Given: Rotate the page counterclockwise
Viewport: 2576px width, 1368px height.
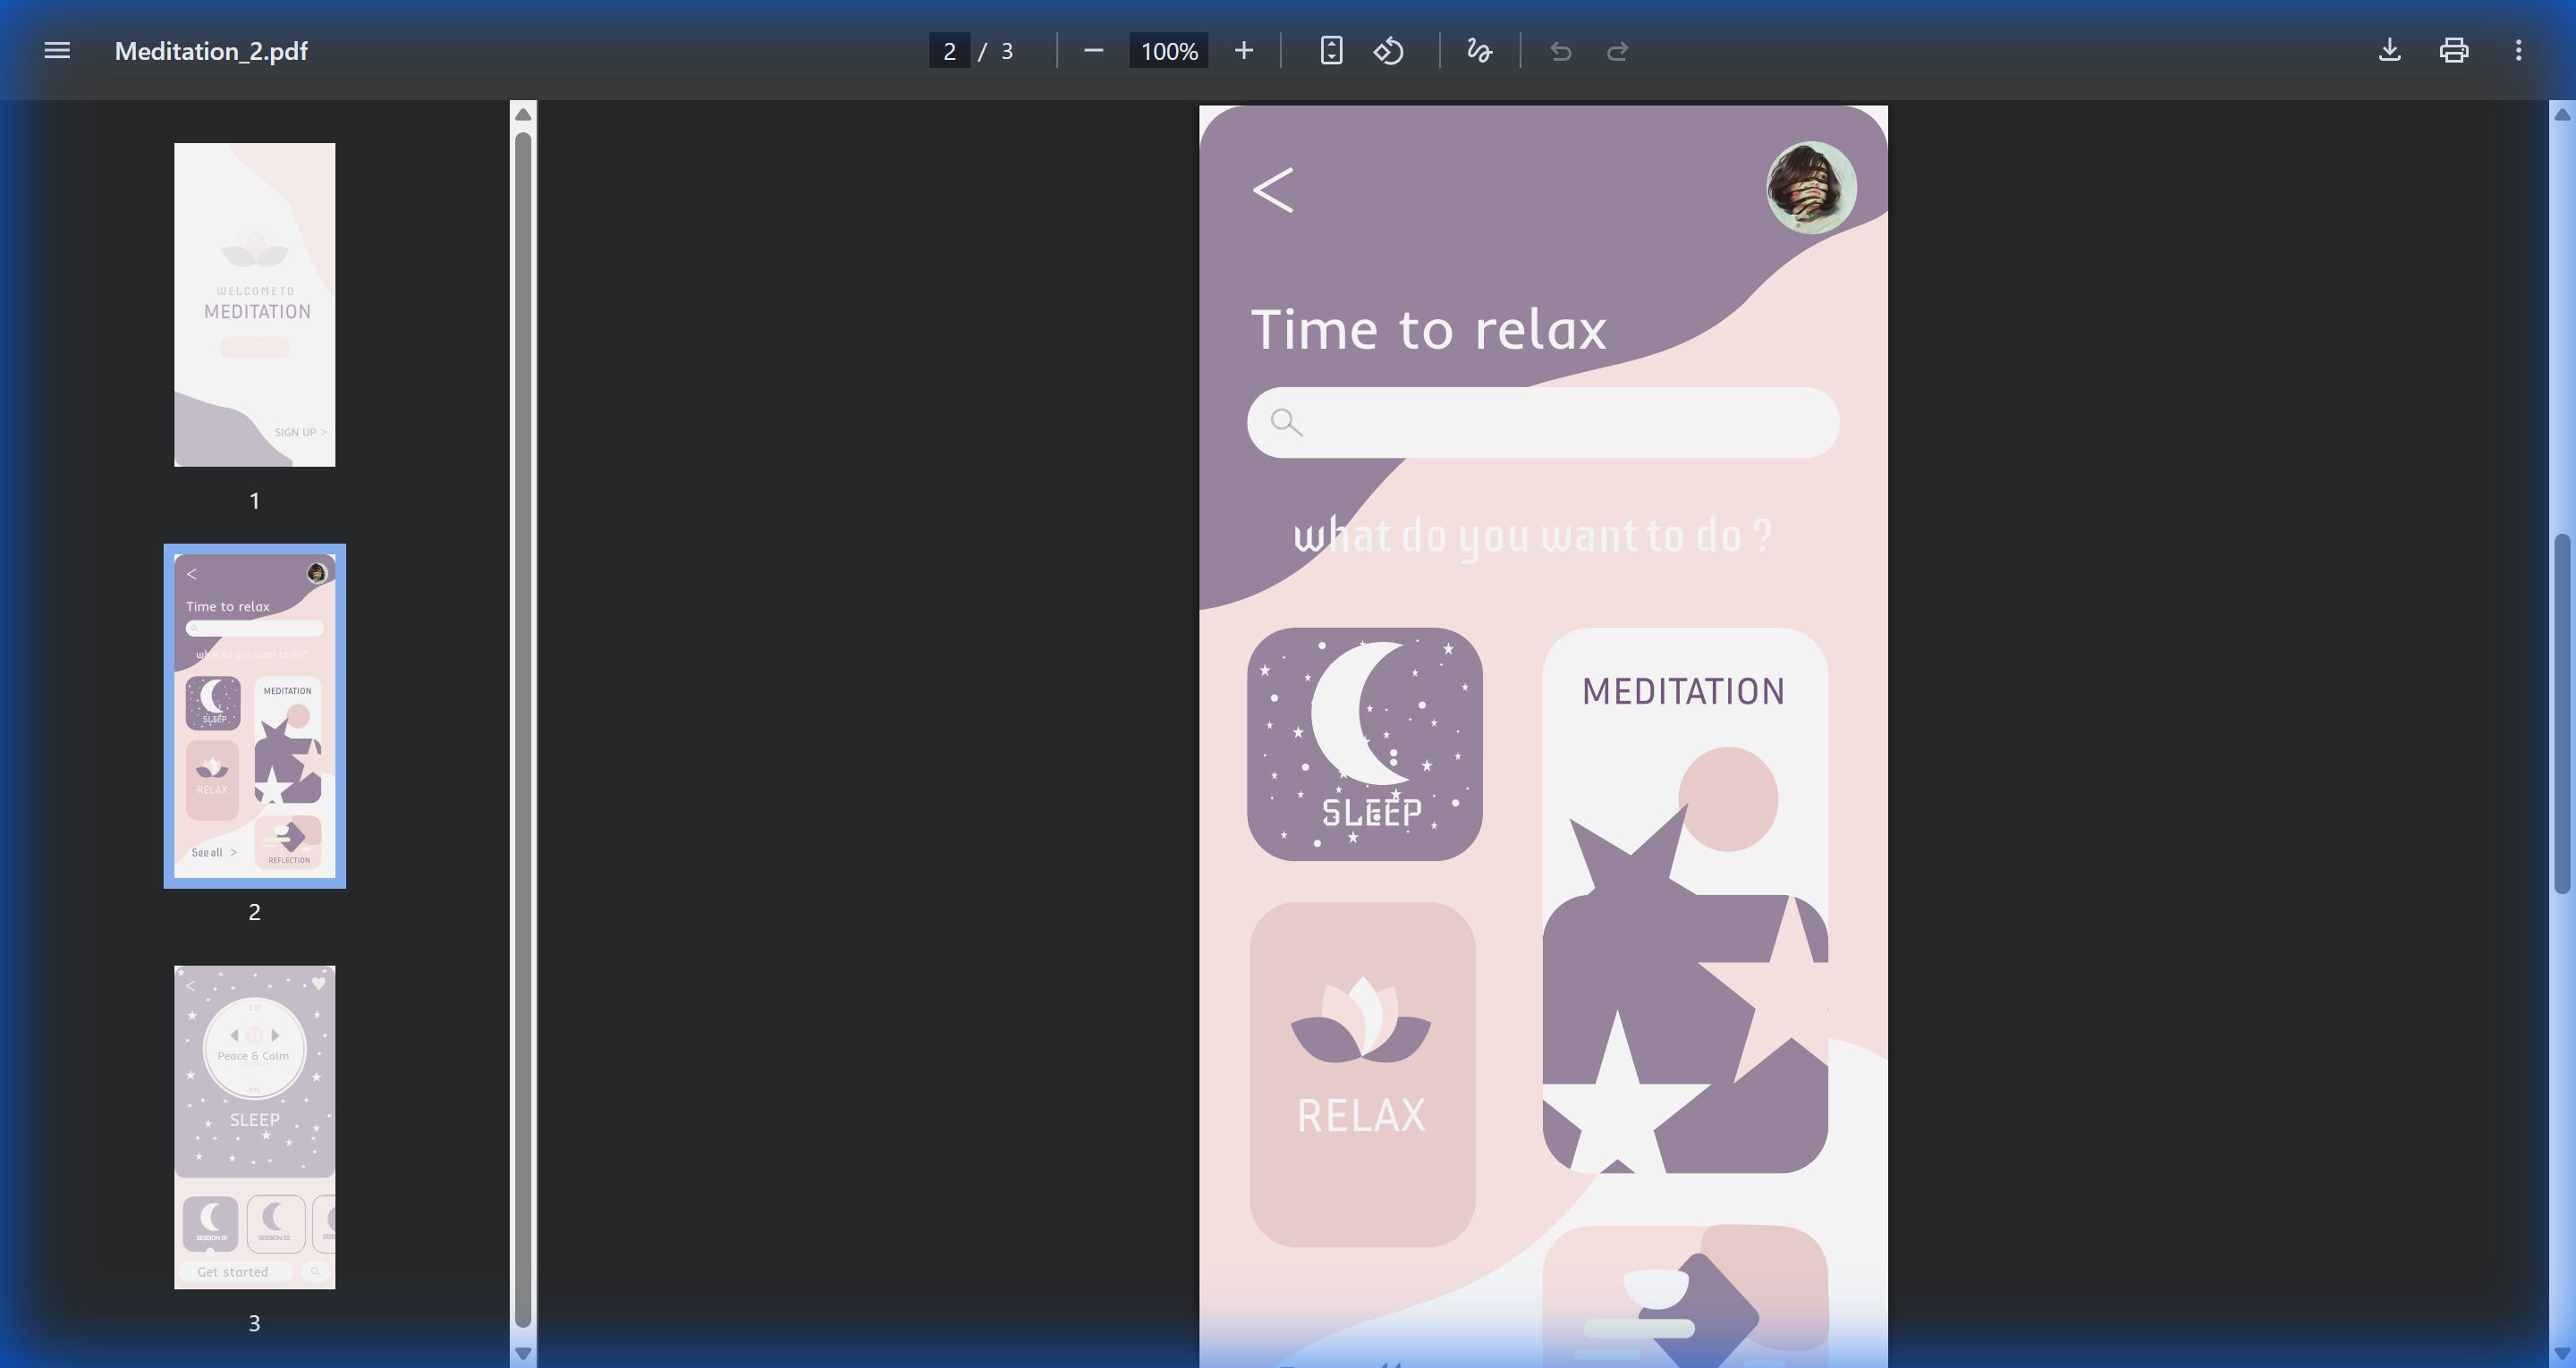Looking at the screenshot, I should pos(1389,50).
